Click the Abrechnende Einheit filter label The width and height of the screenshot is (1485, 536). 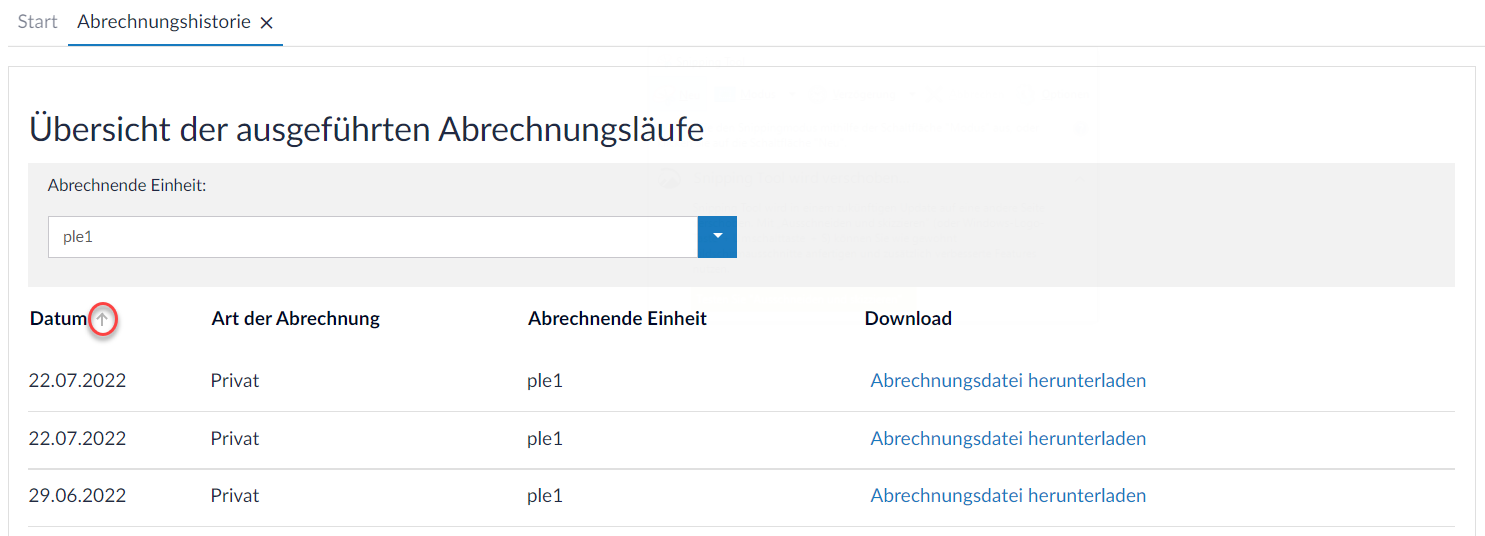(127, 186)
